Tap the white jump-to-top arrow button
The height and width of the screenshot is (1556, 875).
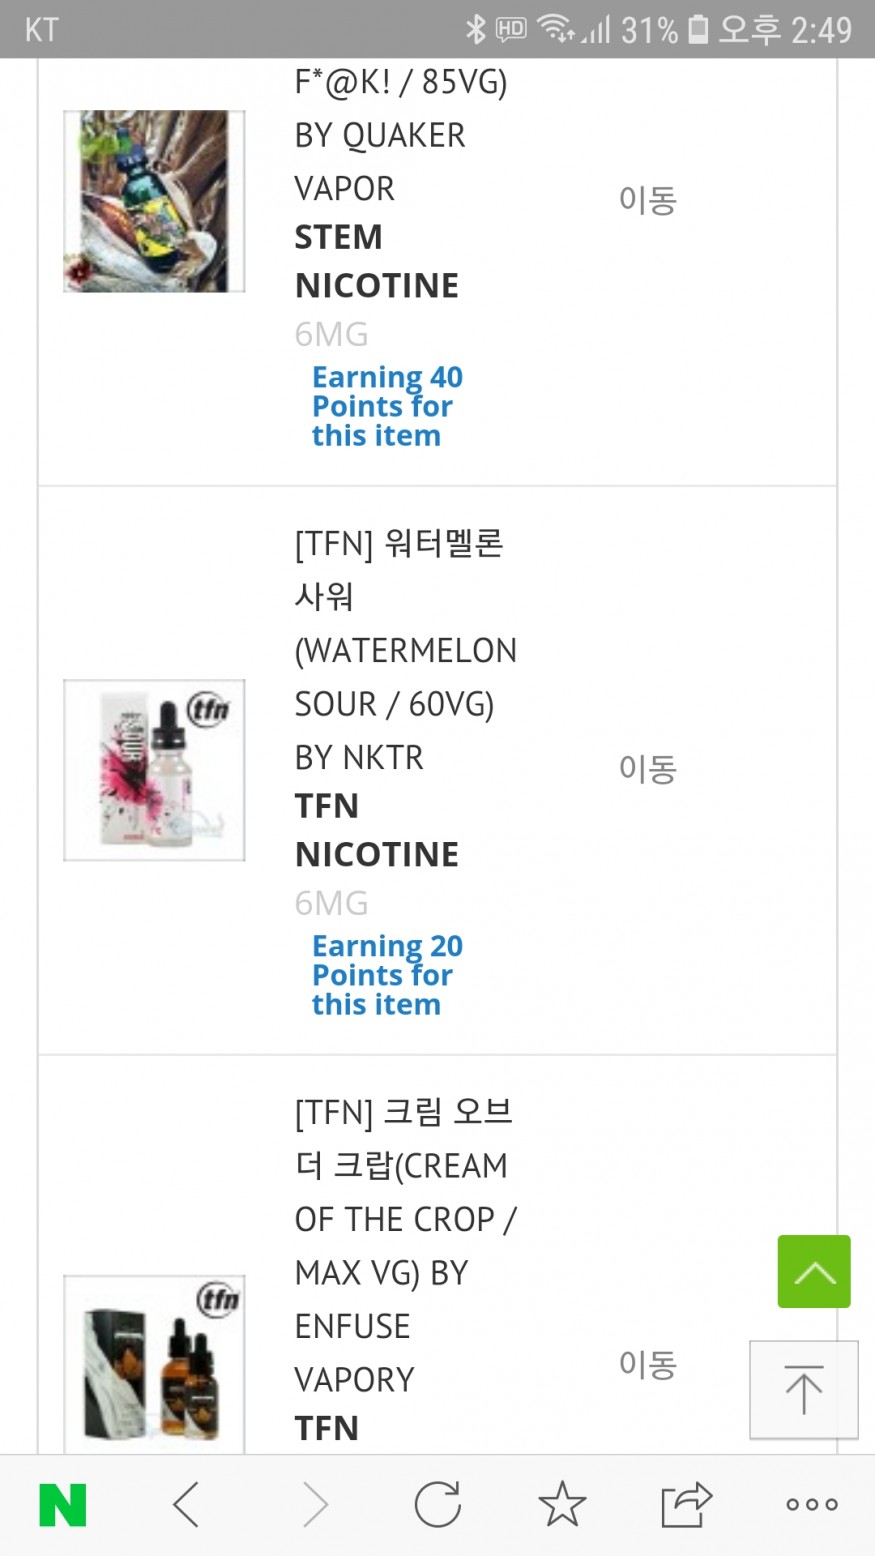(x=804, y=1389)
